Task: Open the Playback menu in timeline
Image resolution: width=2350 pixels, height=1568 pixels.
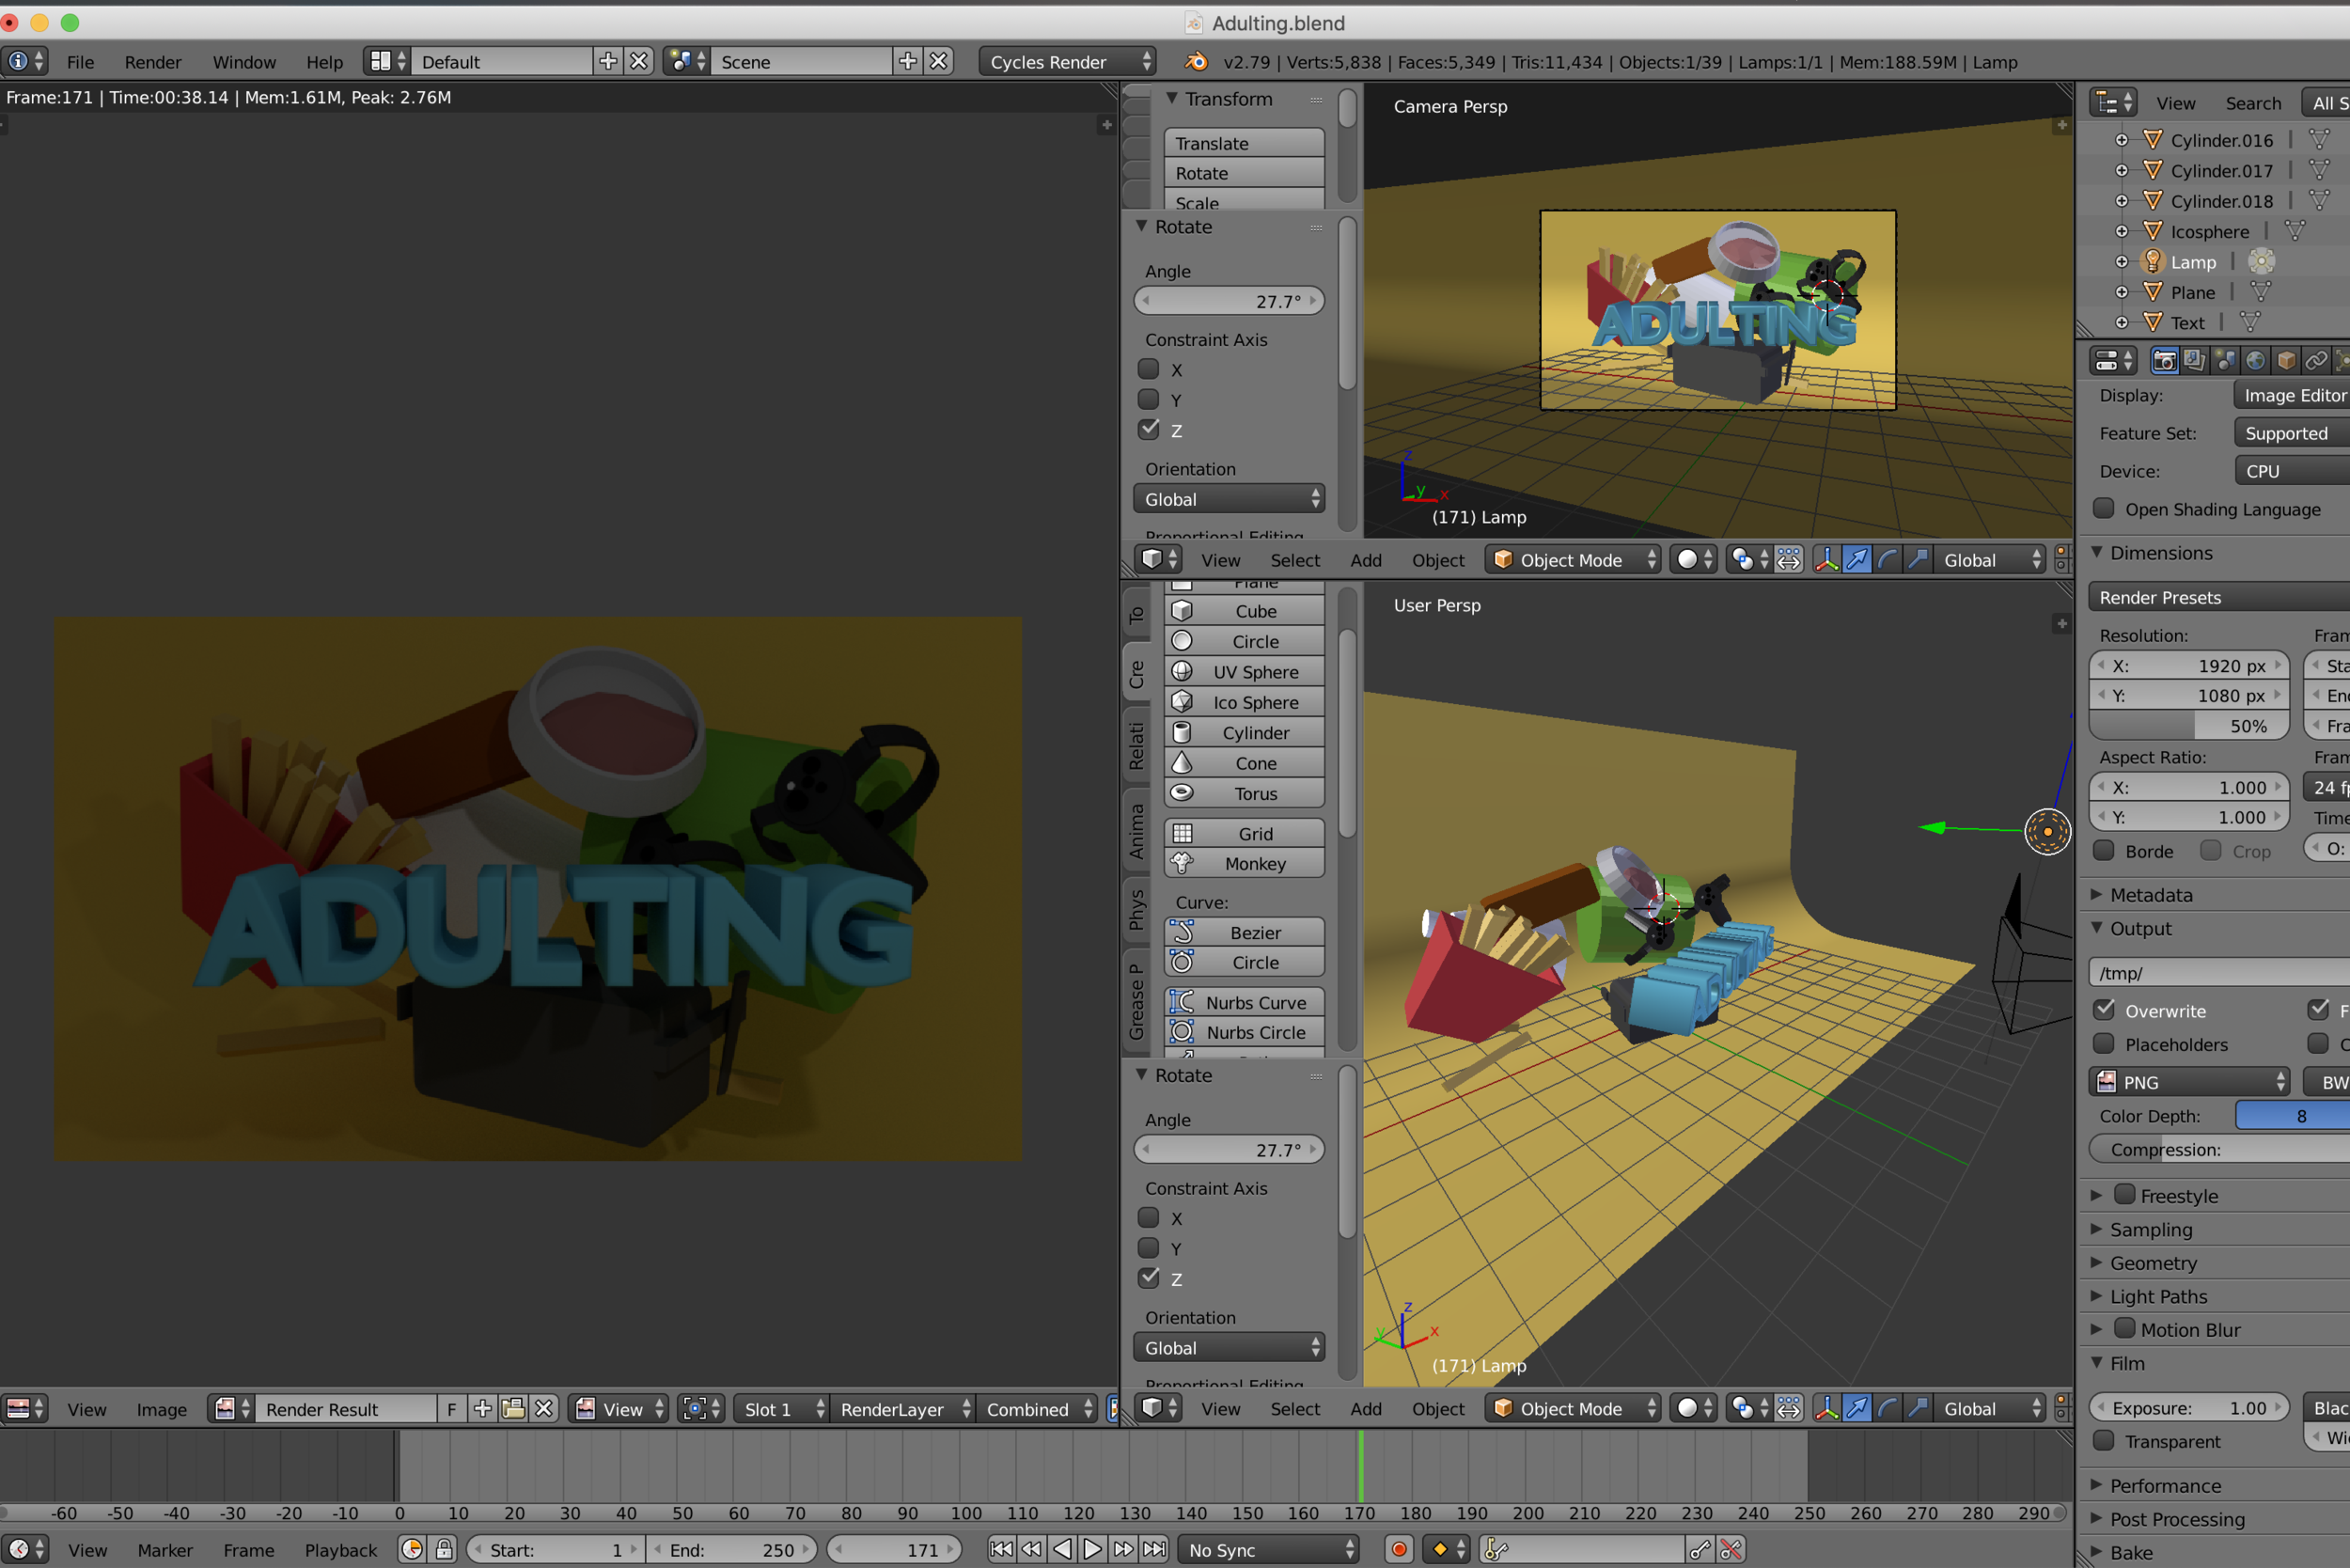Action: click(341, 1549)
